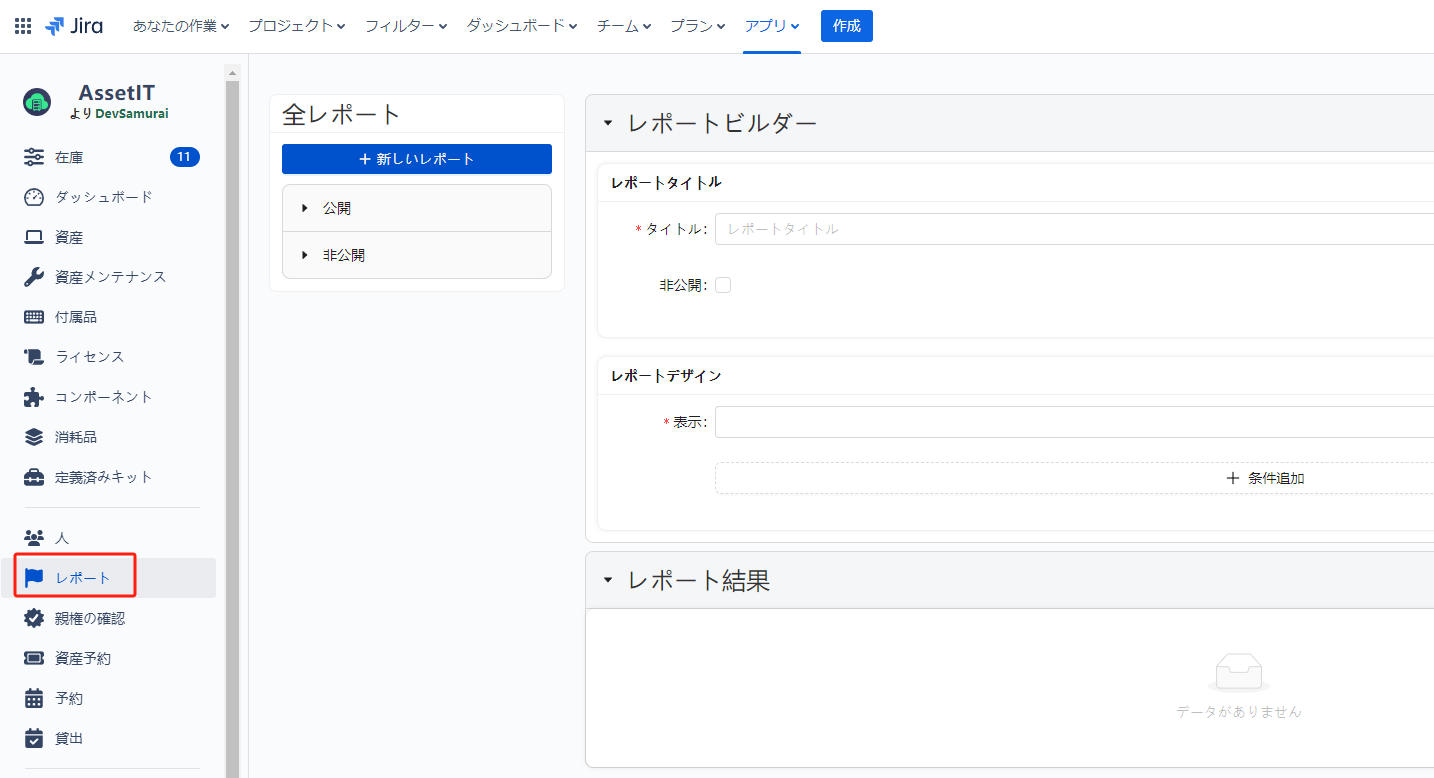The width and height of the screenshot is (1434, 778).
Task: Open 在庫 inventory sliders icon
Action: point(34,157)
